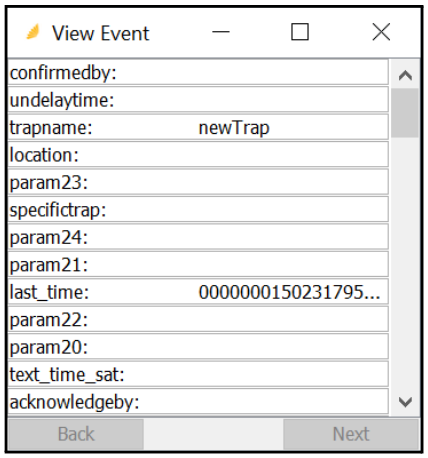Click the vertical scrollbar thumb
Image resolution: width=428 pixels, height=458 pixels.
click(405, 113)
